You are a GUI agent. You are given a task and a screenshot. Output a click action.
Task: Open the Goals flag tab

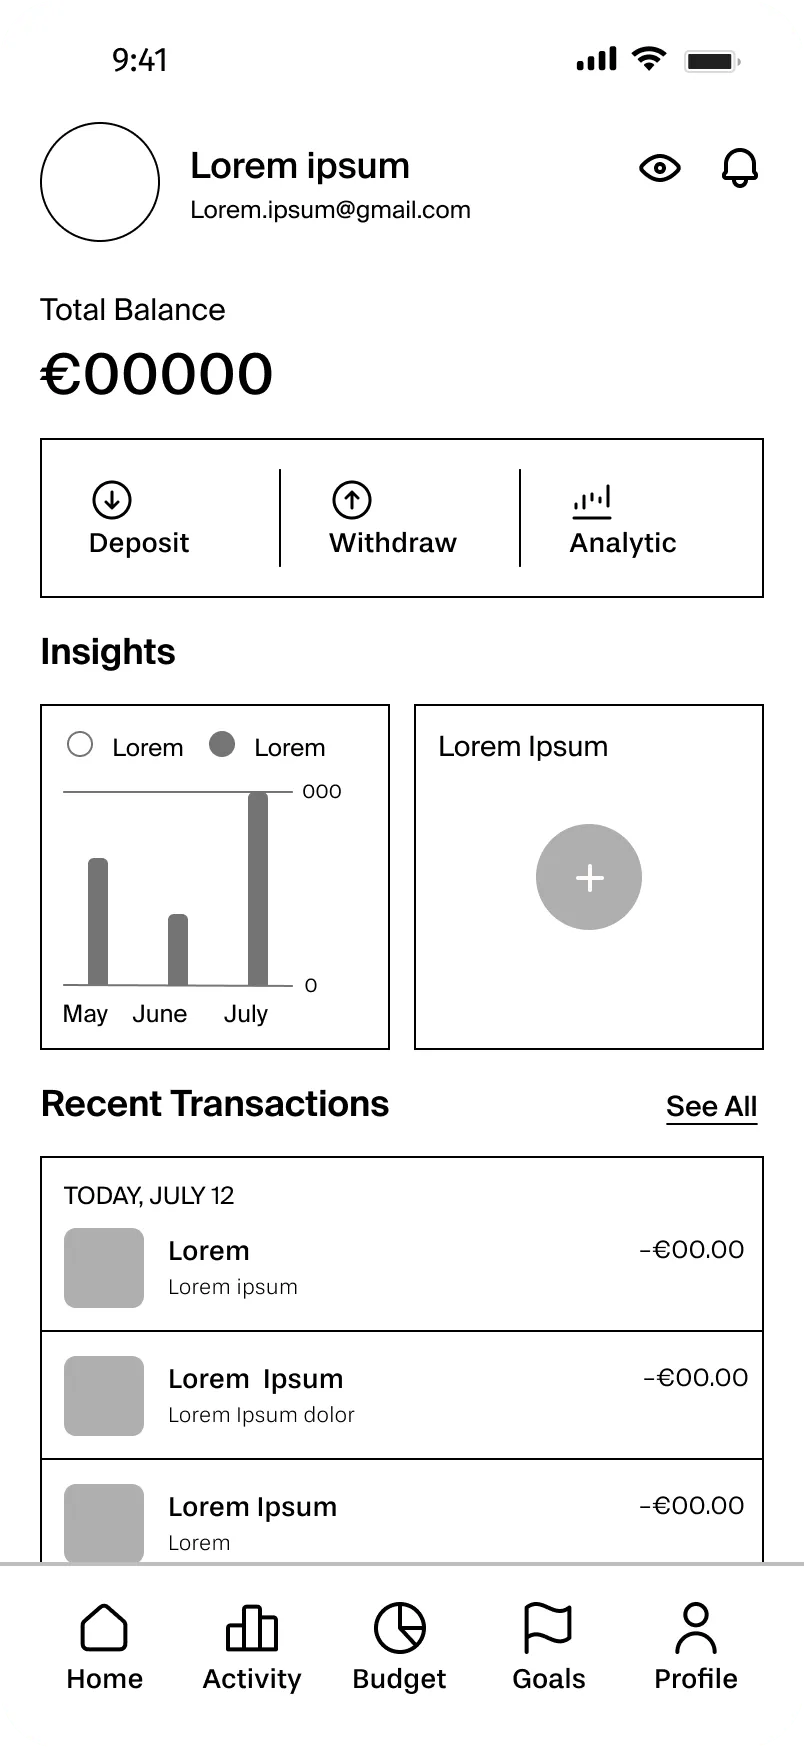click(548, 1647)
